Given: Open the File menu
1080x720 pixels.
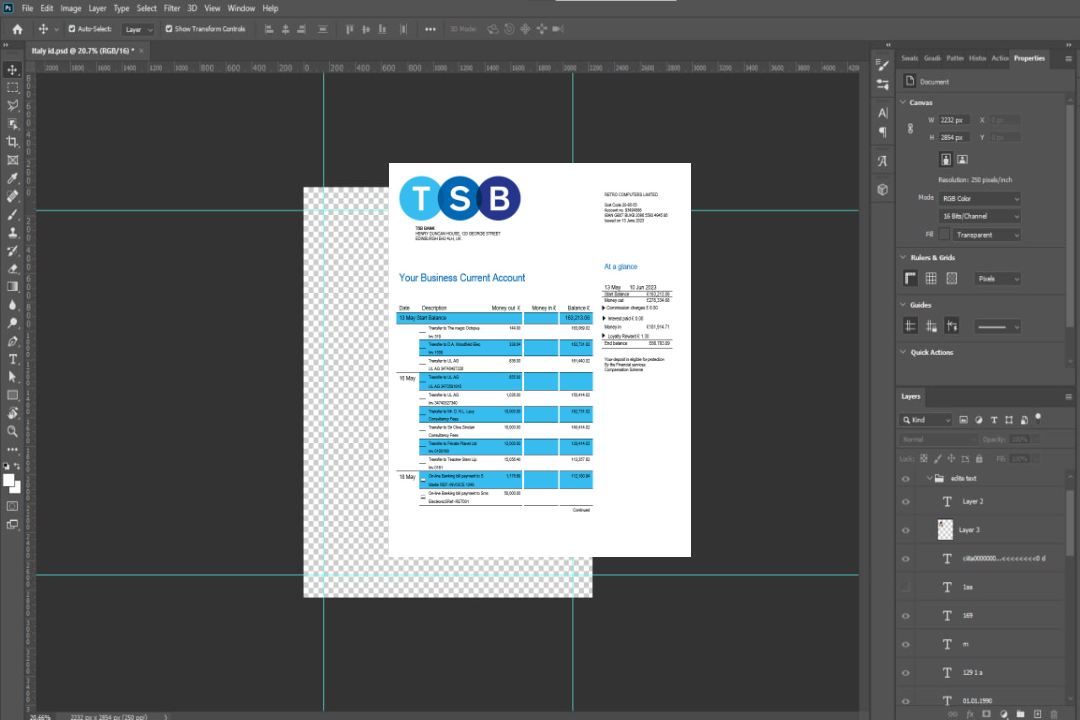Looking at the screenshot, I should pyautogui.click(x=27, y=8).
